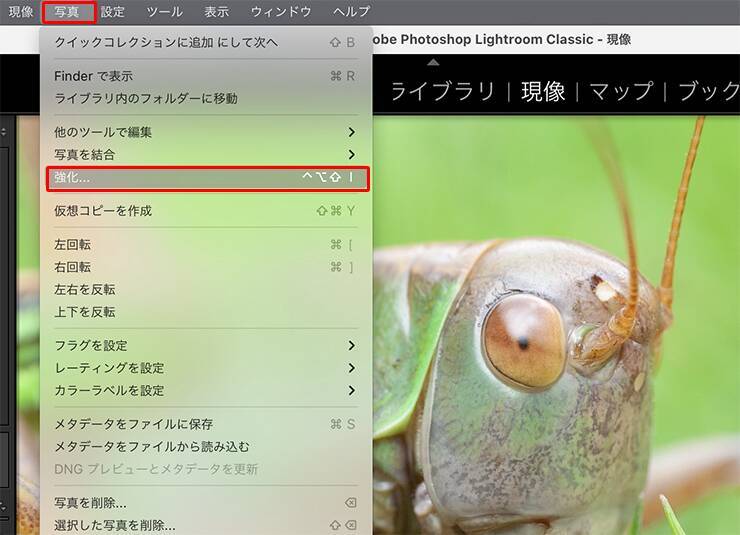Viewport: 740px width, 535px height.
Task: Select 右回転 to rotate right
Action: [206, 267]
